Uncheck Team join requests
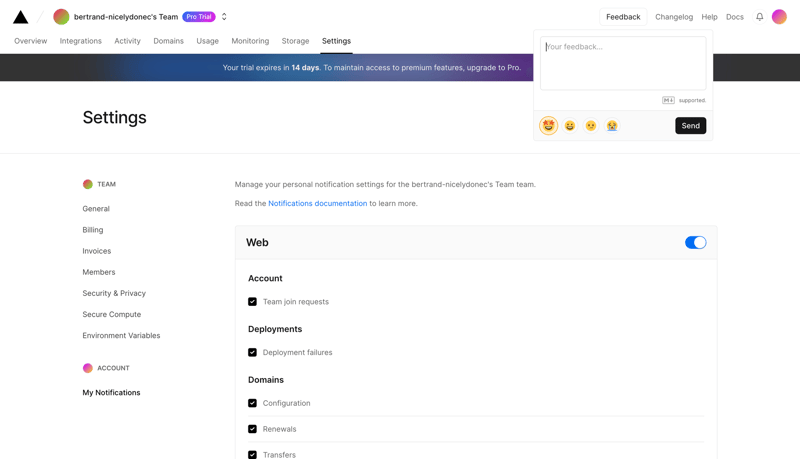This screenshot has width=800, height=459. point(252,302)
